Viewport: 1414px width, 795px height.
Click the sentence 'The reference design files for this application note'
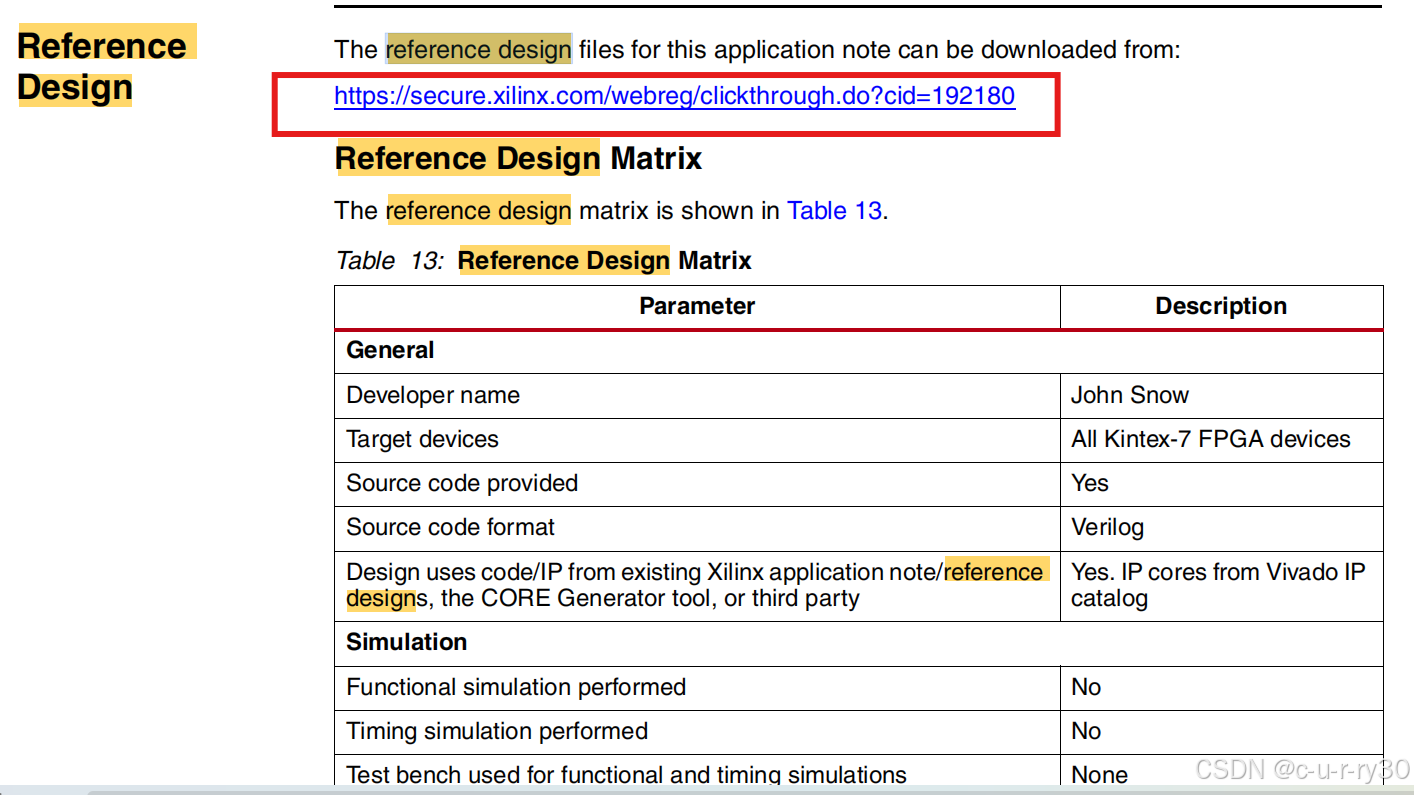[x=757, y=49]
